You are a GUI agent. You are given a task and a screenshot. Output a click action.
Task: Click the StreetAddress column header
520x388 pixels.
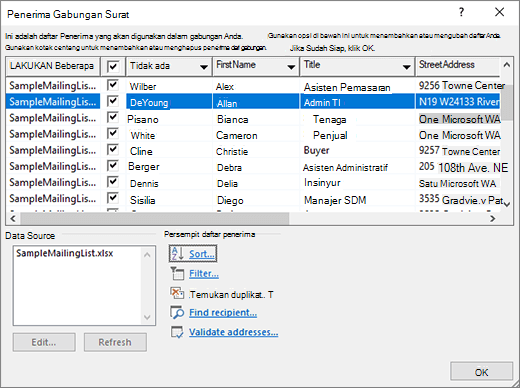coord(457,66)
